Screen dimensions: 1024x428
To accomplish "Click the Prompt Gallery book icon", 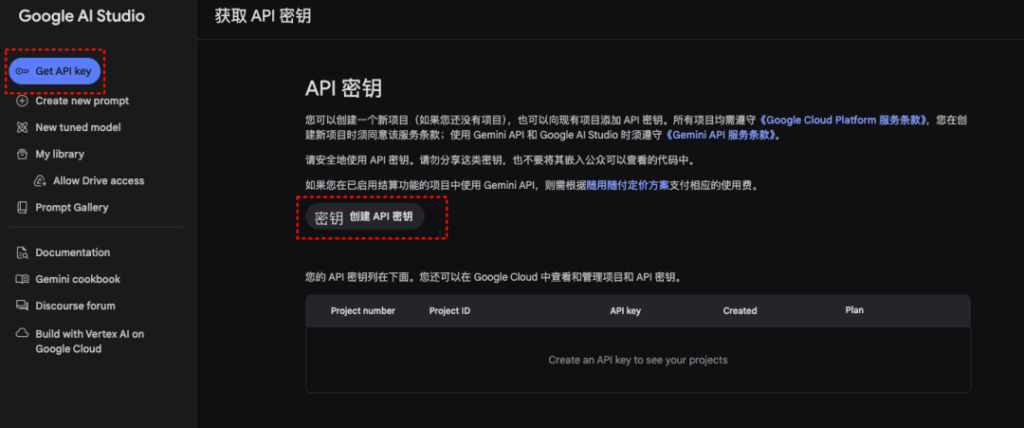I will tap(23, 208).
